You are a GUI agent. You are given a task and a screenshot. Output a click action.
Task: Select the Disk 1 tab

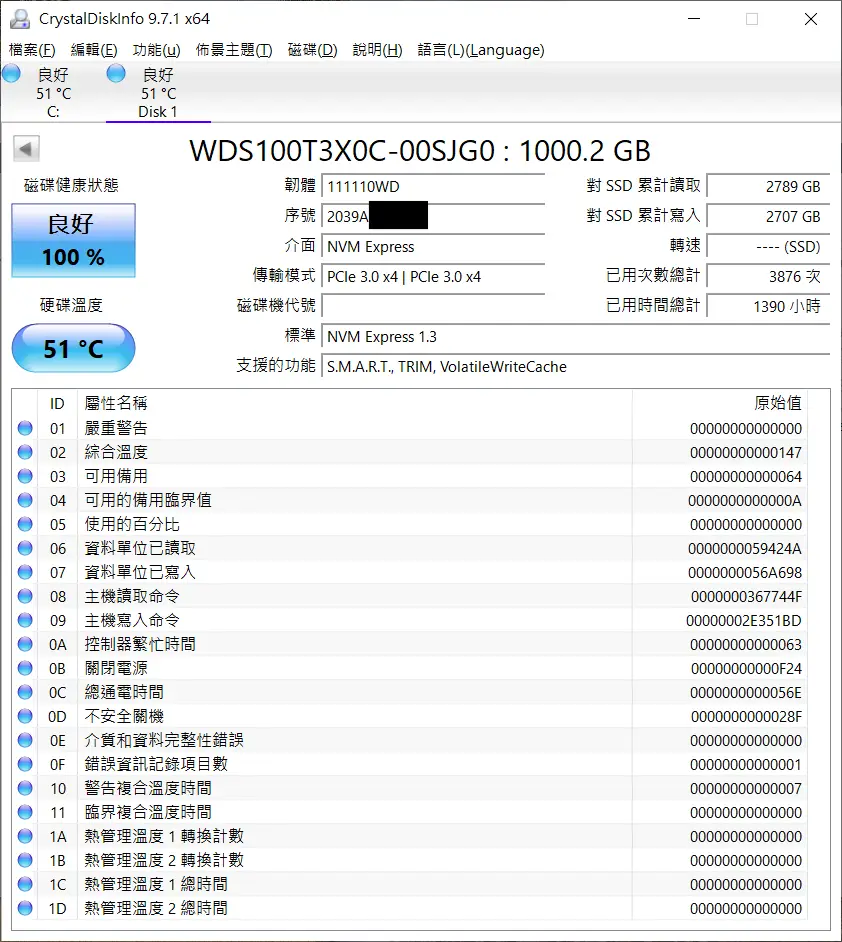158,93
